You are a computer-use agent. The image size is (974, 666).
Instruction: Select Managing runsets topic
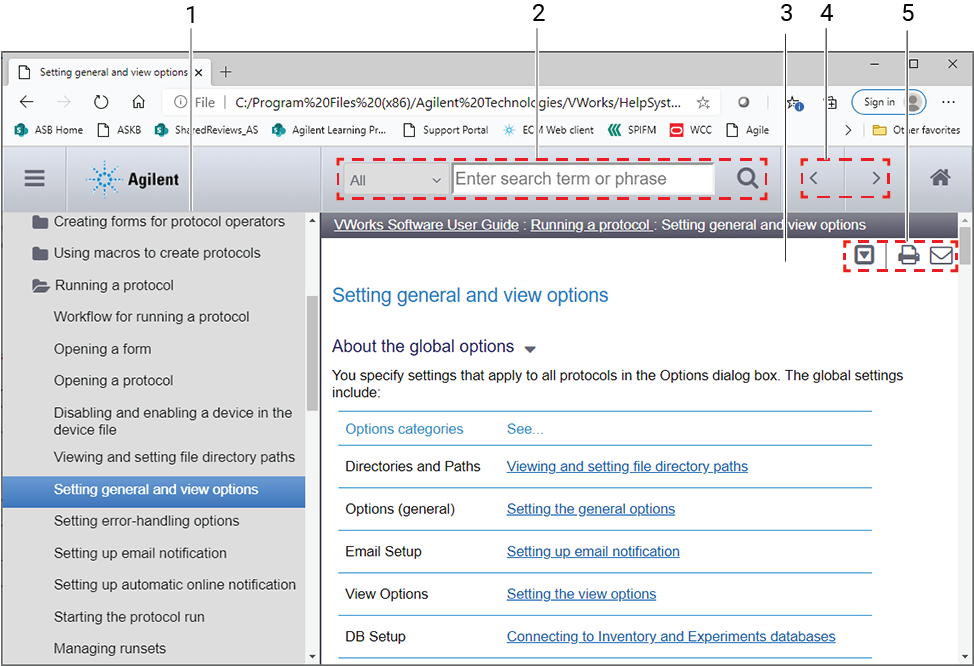click(110, 649)
